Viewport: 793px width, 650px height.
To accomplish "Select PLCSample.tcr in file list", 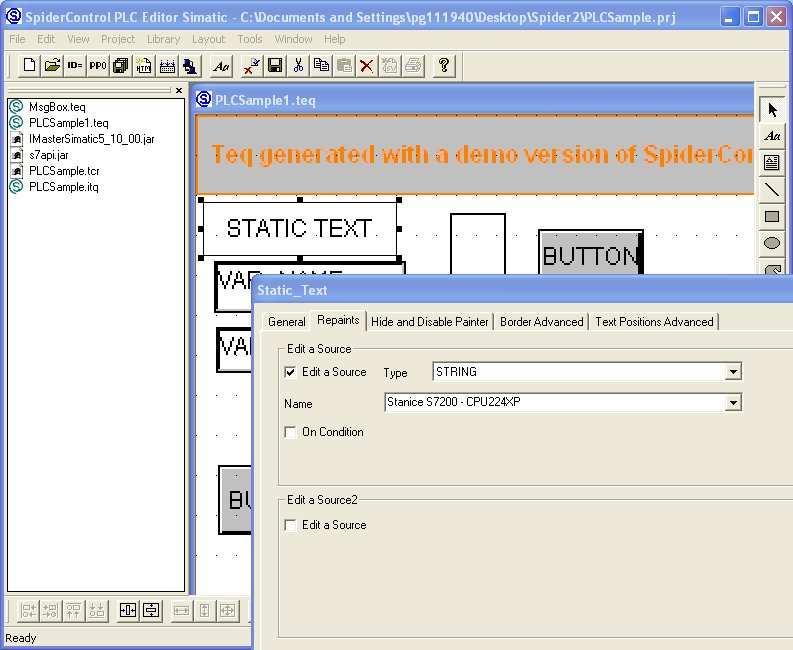I will click(64, 171).
